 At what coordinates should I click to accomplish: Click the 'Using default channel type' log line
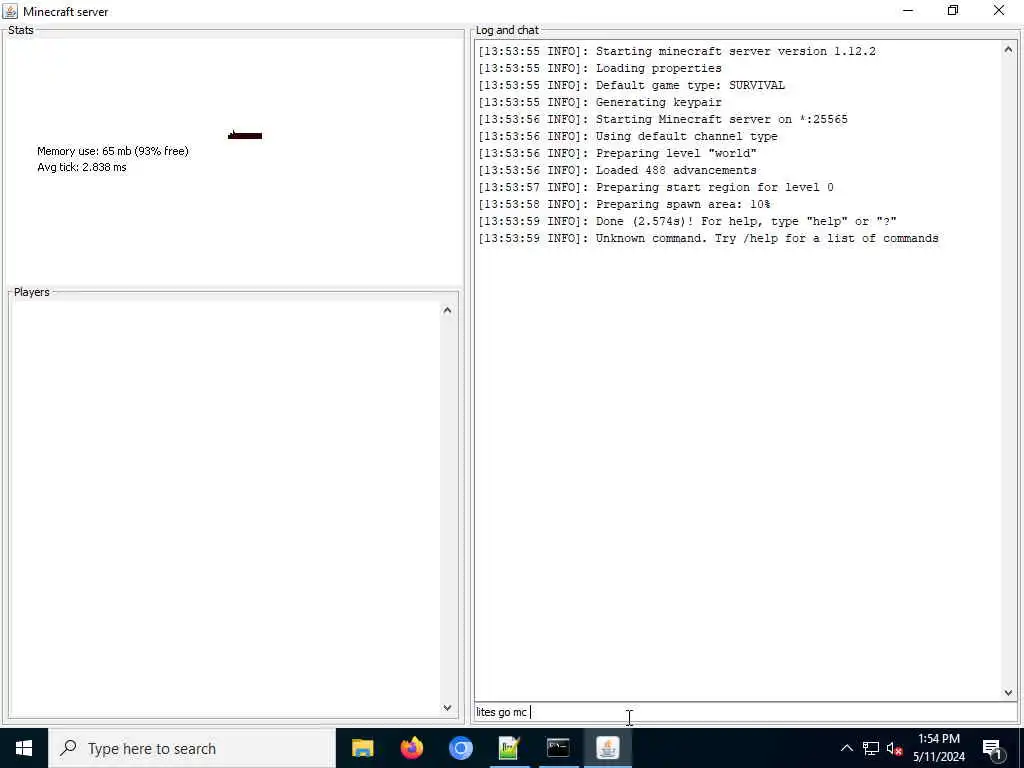(x=628, y=136)
